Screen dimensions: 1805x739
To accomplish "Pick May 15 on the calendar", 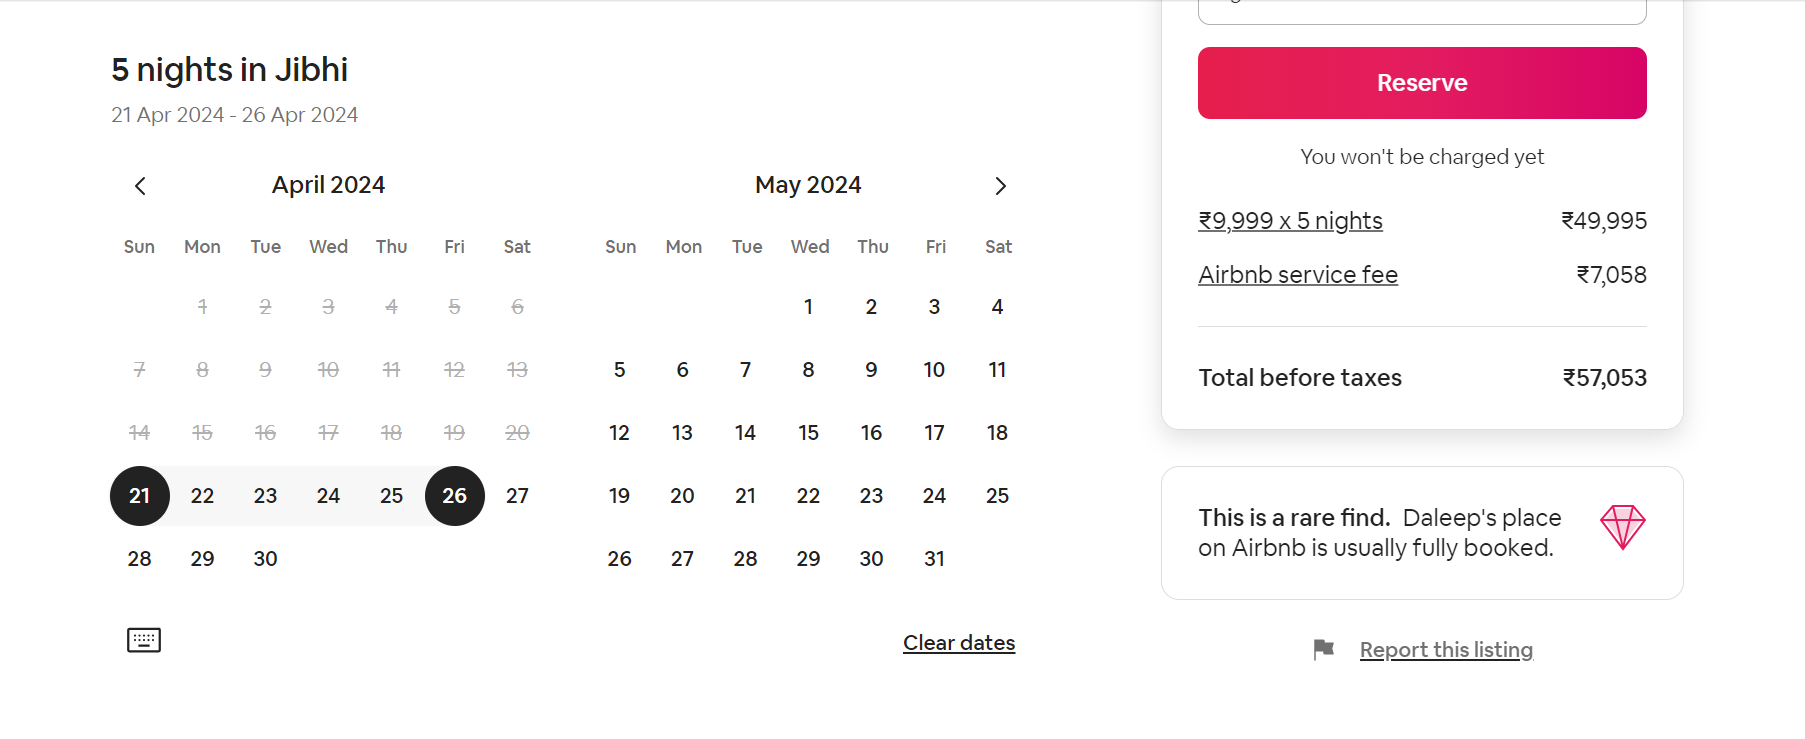I will 808,432.
